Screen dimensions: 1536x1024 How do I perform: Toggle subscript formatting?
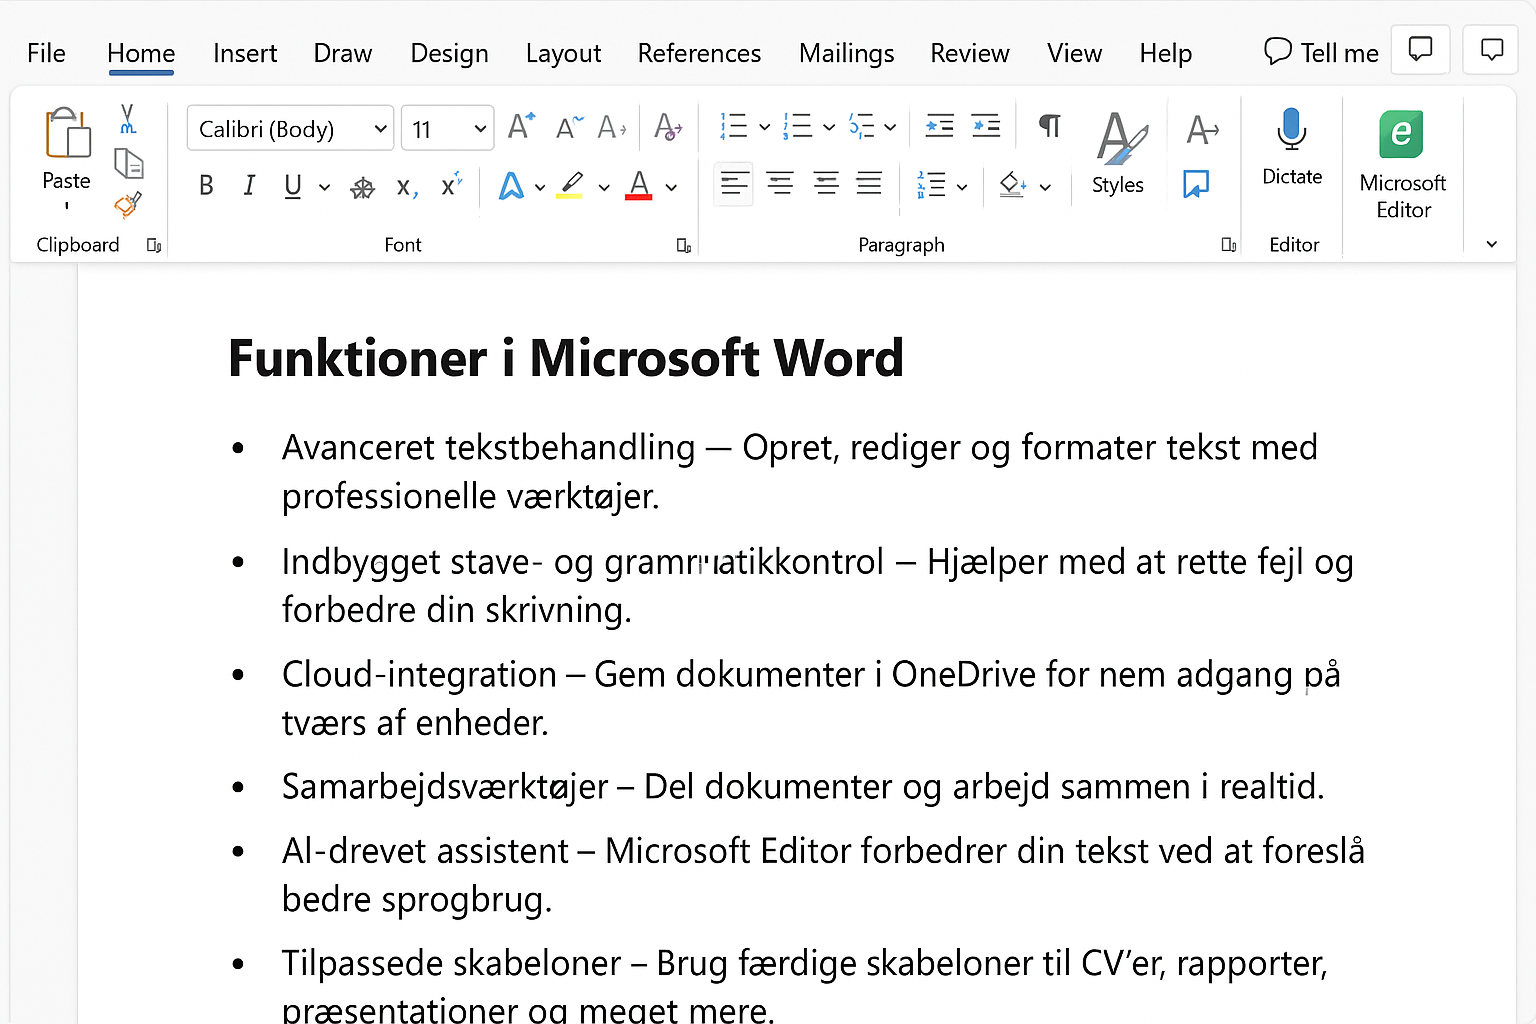406,187
